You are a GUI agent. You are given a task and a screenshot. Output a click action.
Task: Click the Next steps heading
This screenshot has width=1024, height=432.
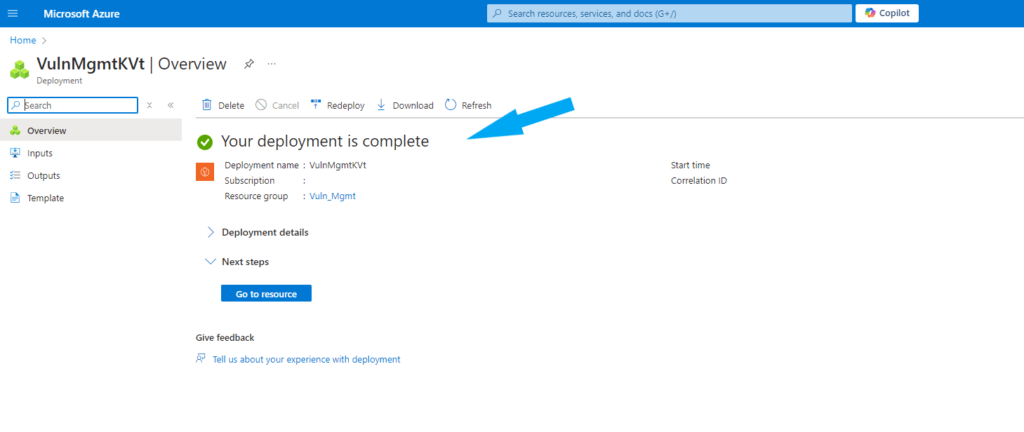coord(246,262)
